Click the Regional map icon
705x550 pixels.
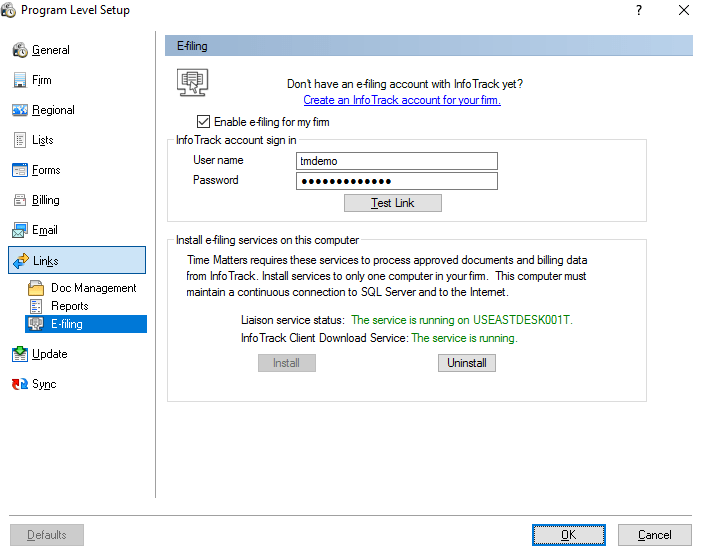coord(20,110)
